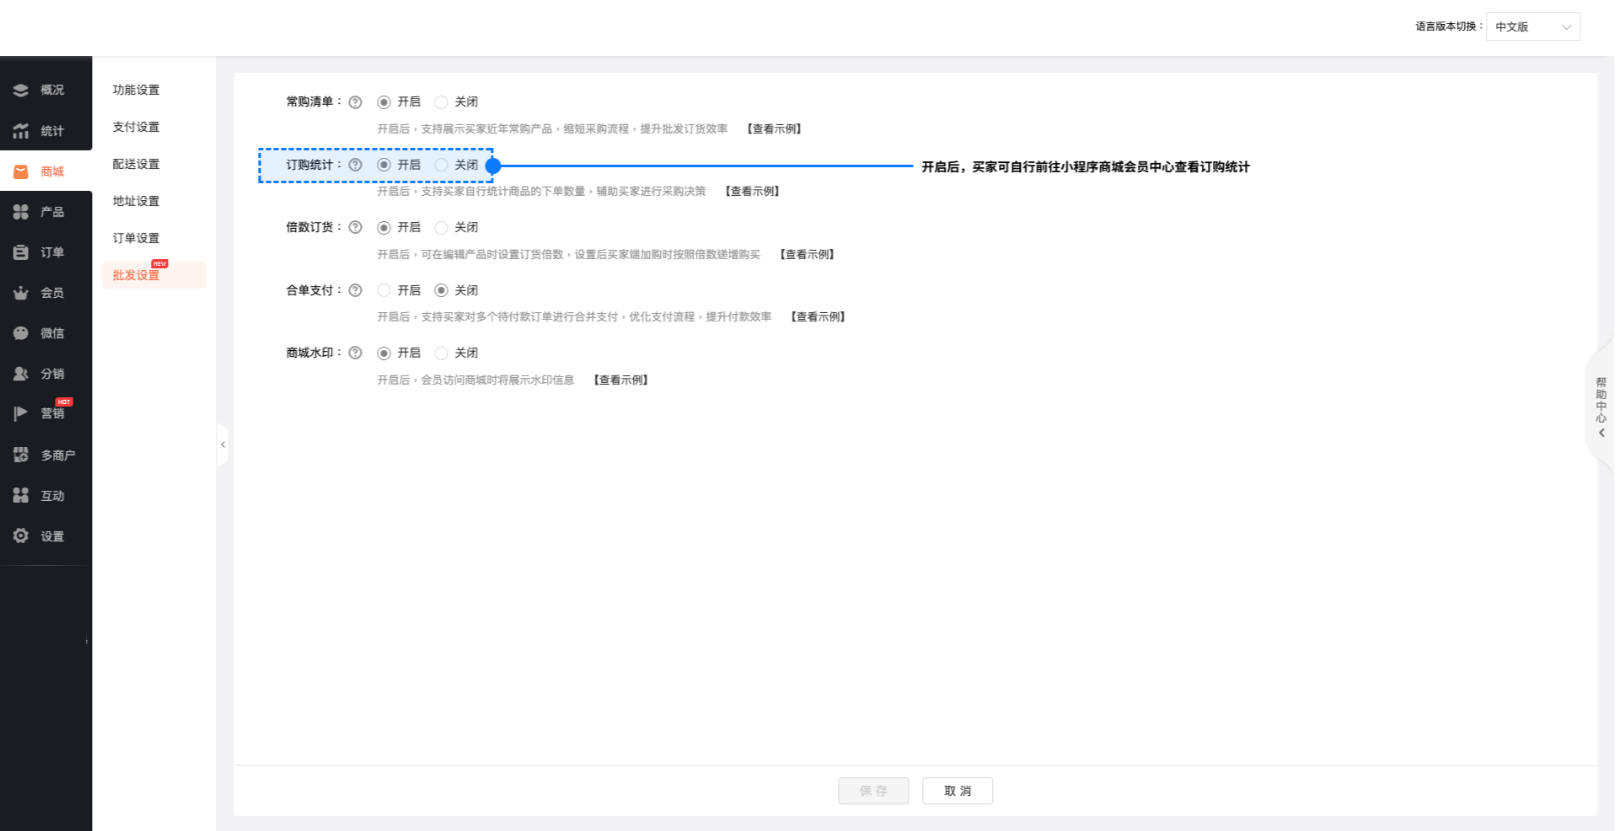Open the 多商户 multi-merchant icon
1619x831 pixels.
click(x=21, y=455)
